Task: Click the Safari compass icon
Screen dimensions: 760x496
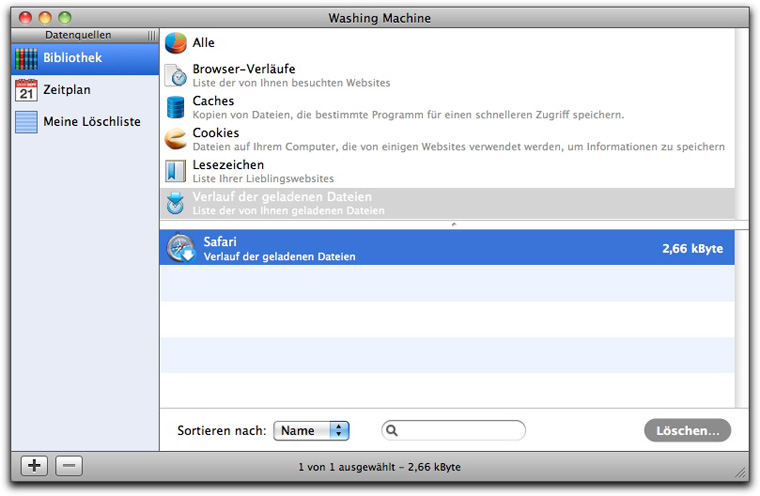Action: [181, 248]
